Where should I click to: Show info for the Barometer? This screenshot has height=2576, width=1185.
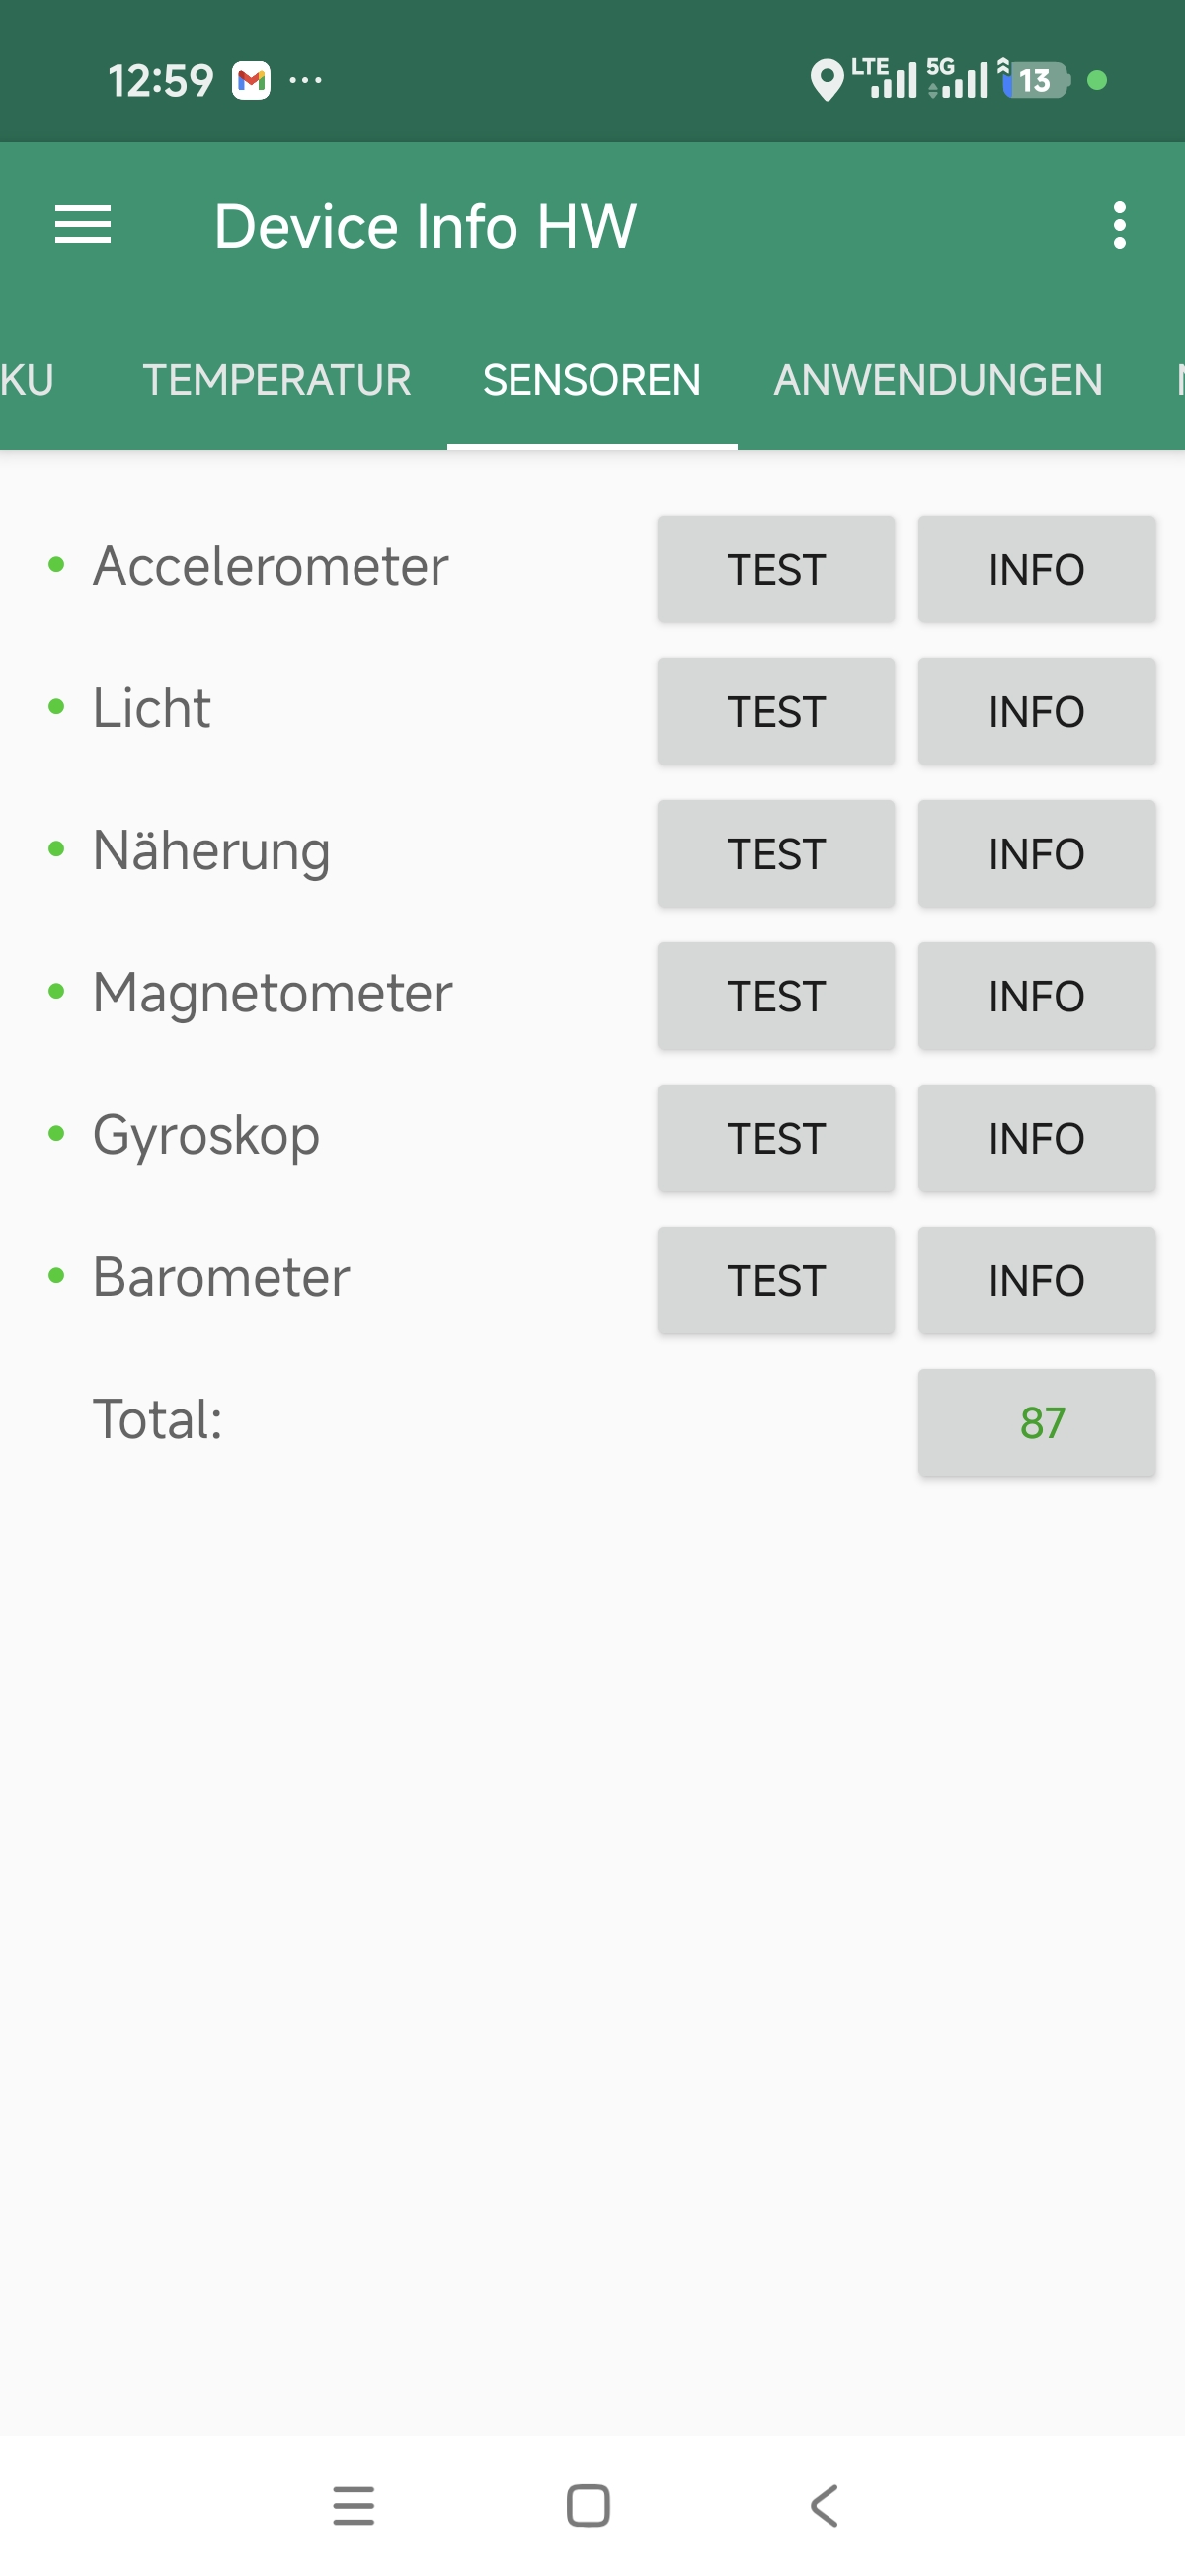pyautogui.click(x=1036, y=1280)
